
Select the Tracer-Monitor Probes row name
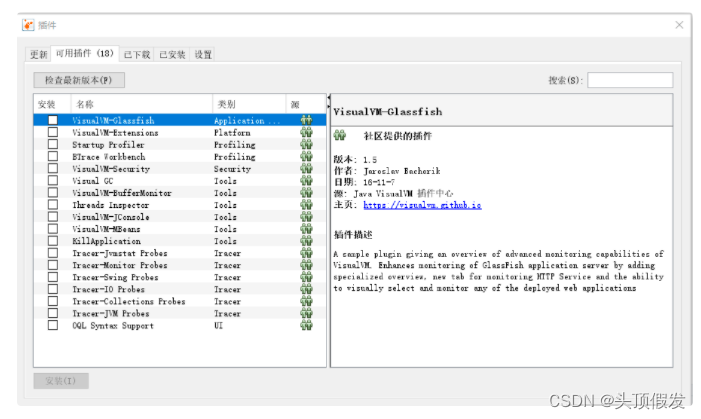coord(120,265)
